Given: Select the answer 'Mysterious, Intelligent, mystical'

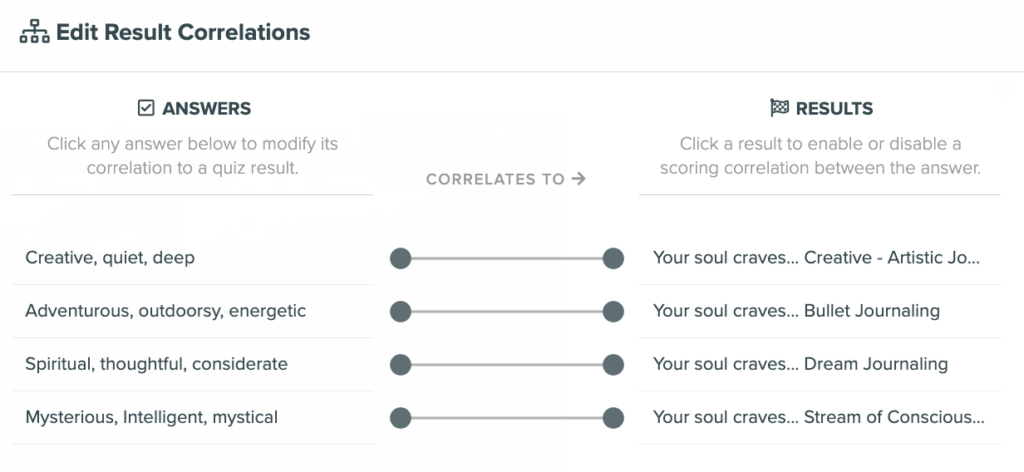Looking at the screenshot, I should pyautogui.click(x=193, y=418).
